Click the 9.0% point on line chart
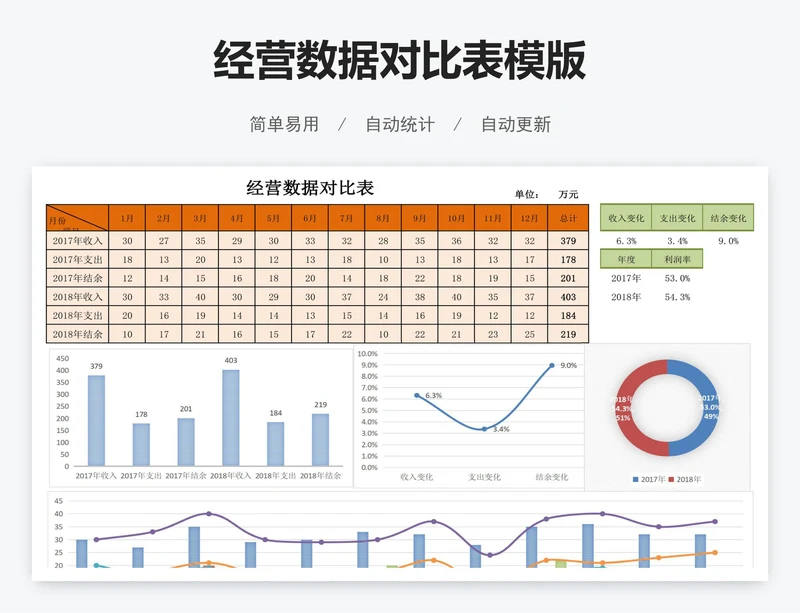The width and height of the screenshot is (800, 613). tap(551, 366)
